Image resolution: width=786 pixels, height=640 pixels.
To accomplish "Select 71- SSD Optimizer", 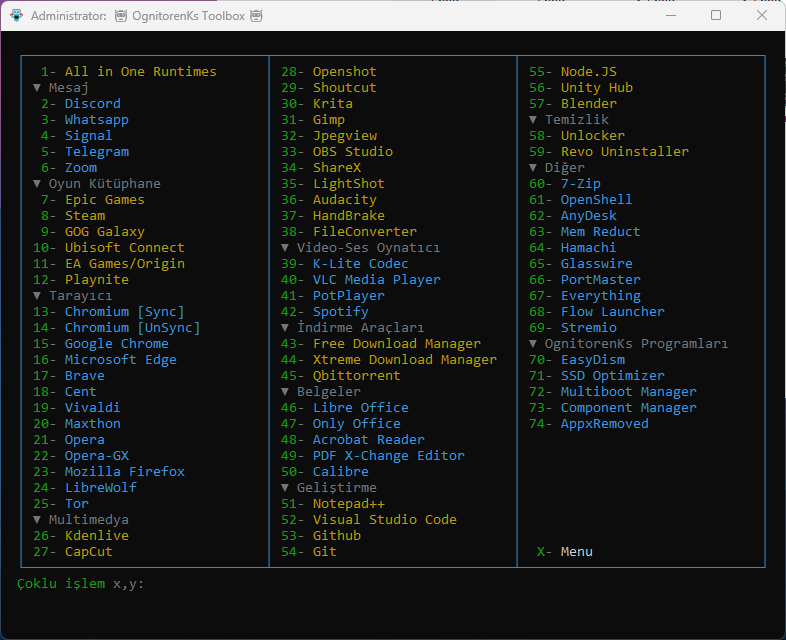I will (597, 376).
